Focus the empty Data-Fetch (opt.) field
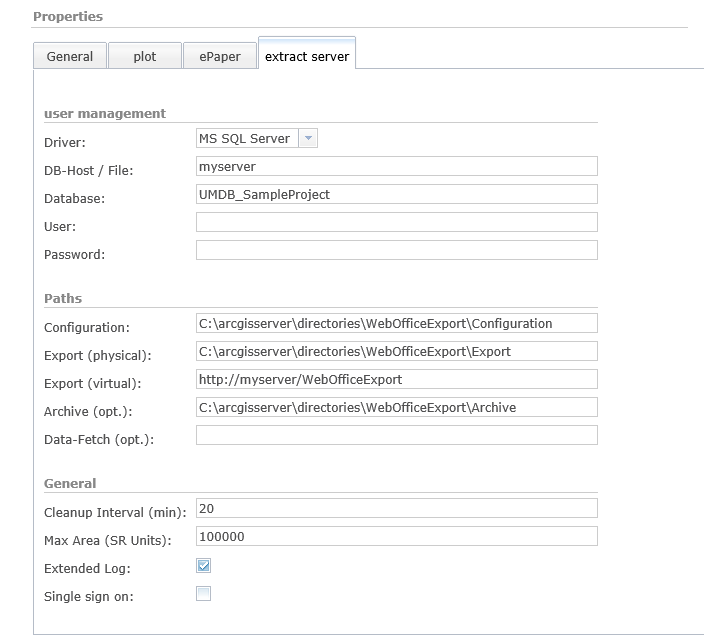 396,435
